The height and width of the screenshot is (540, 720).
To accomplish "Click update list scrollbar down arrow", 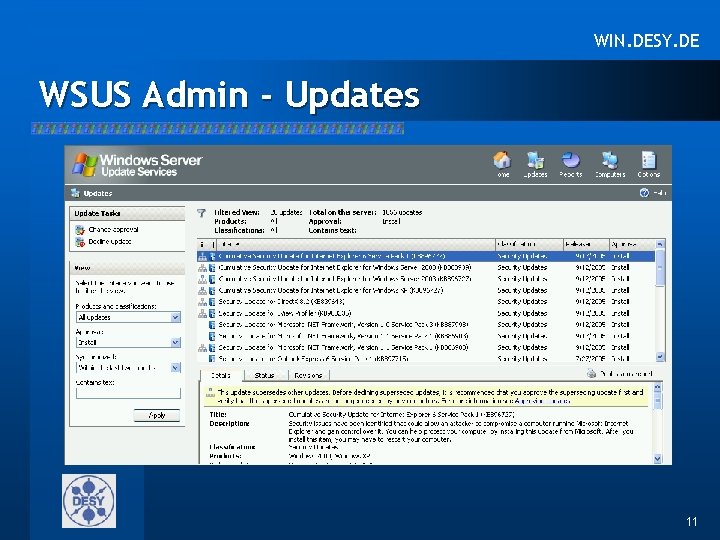I will point(660,356).
